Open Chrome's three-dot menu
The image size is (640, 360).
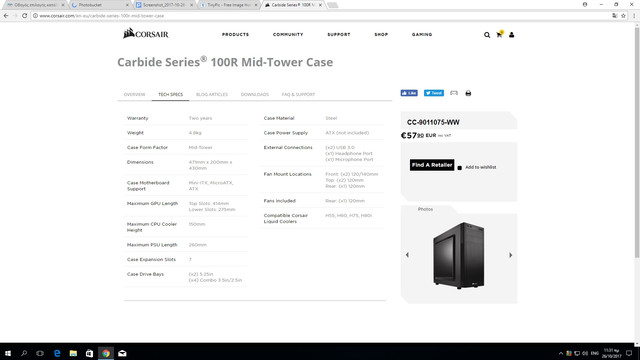pos(634,16)
